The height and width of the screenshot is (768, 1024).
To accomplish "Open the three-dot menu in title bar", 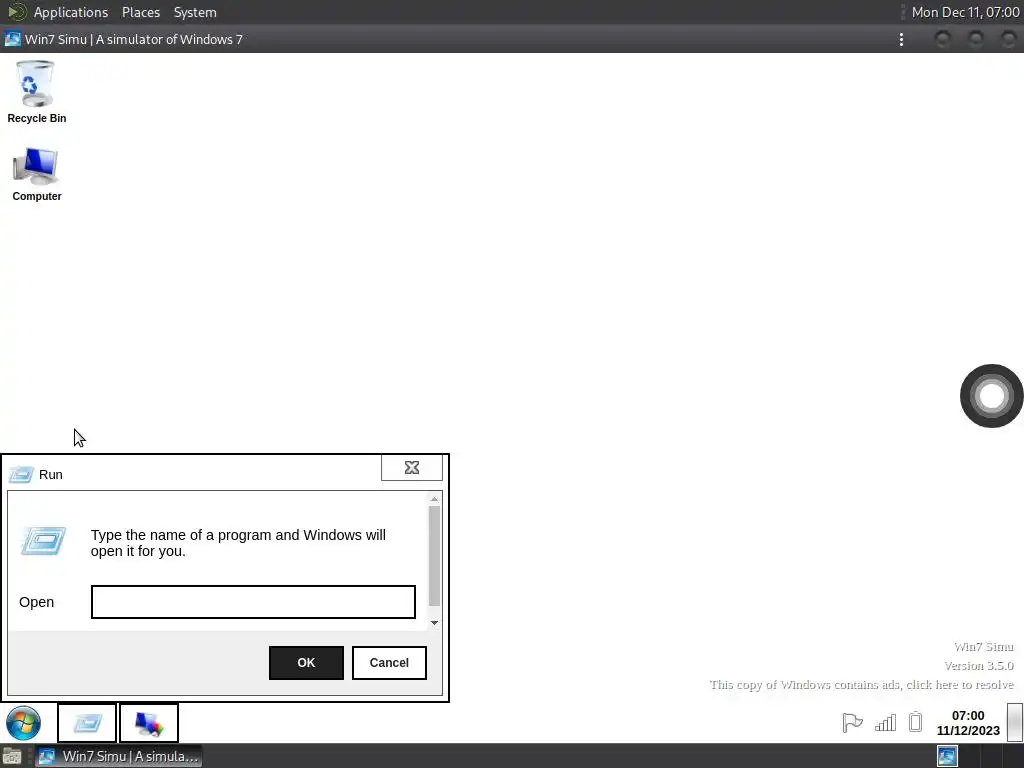I will click(x=901, y=39).
